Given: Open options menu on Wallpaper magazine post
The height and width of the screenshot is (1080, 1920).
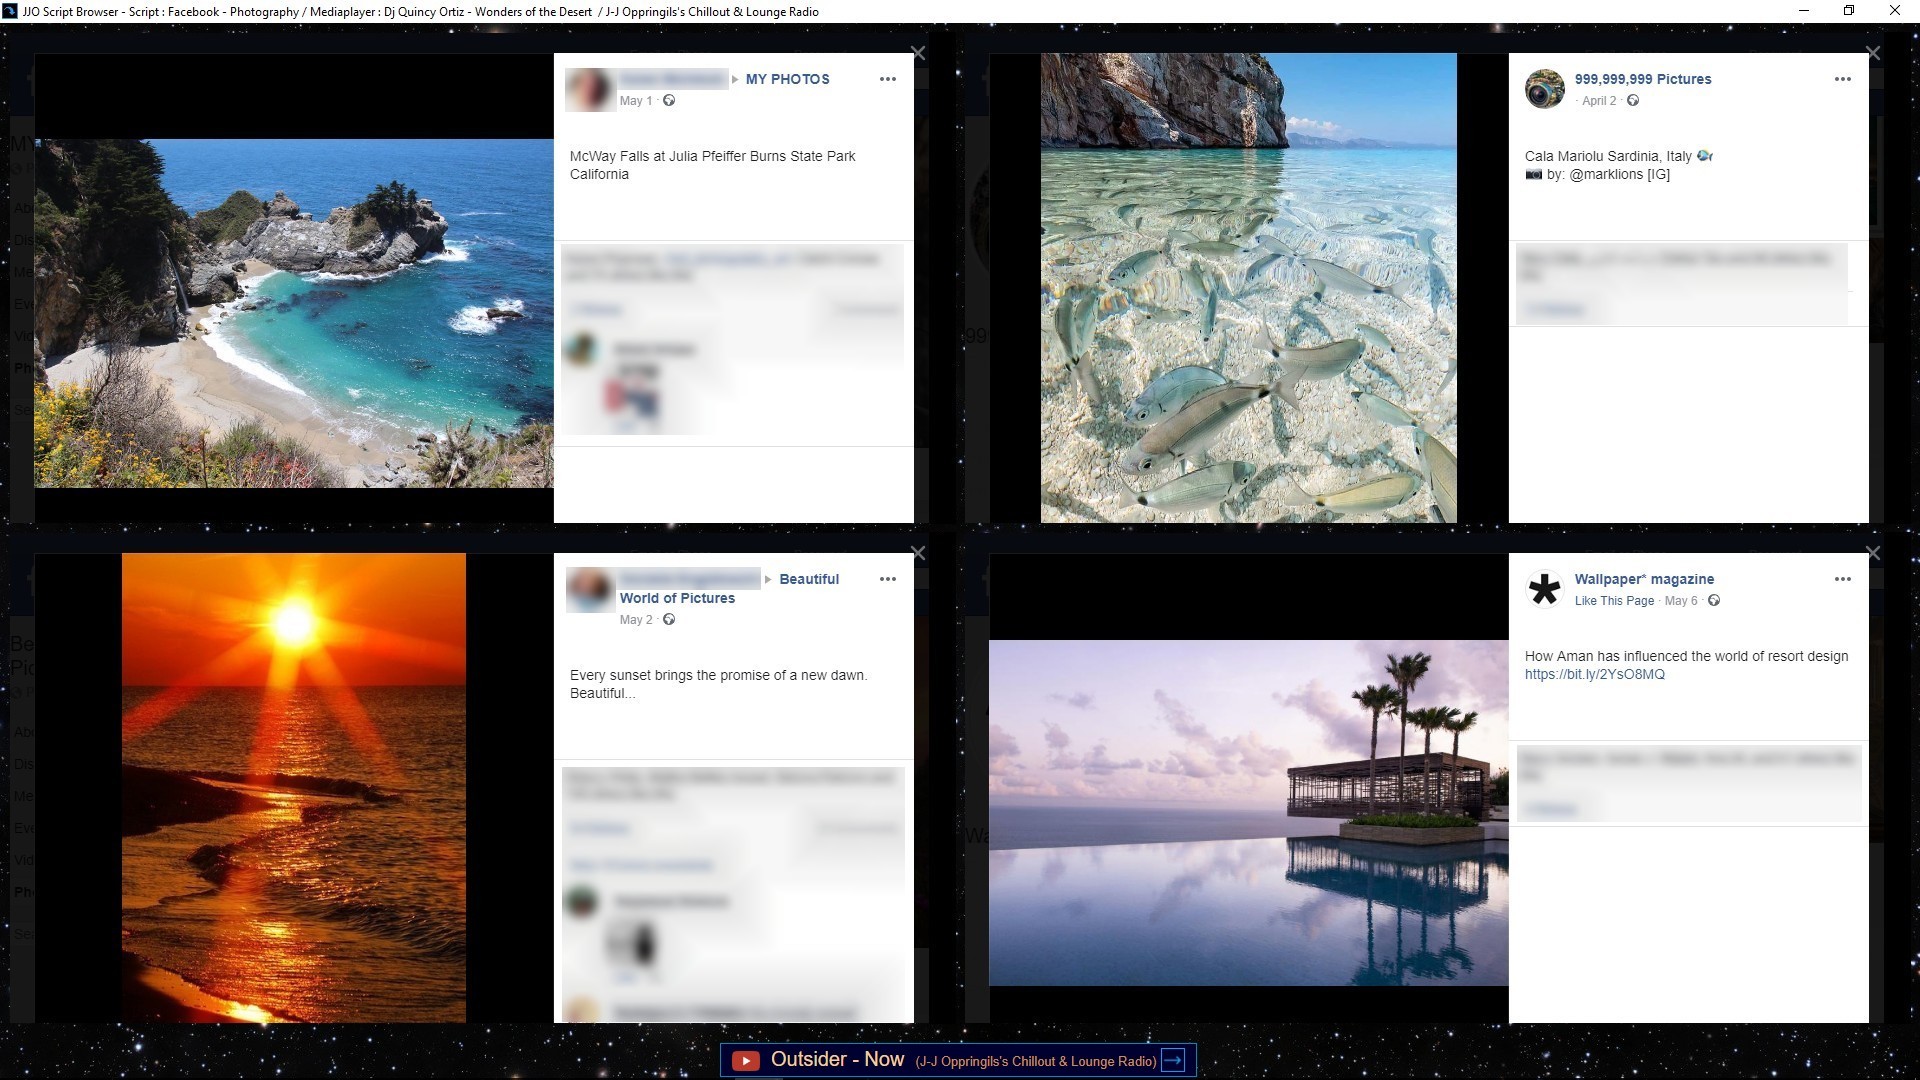Looking at the screenshot, I should [1842, 579].
